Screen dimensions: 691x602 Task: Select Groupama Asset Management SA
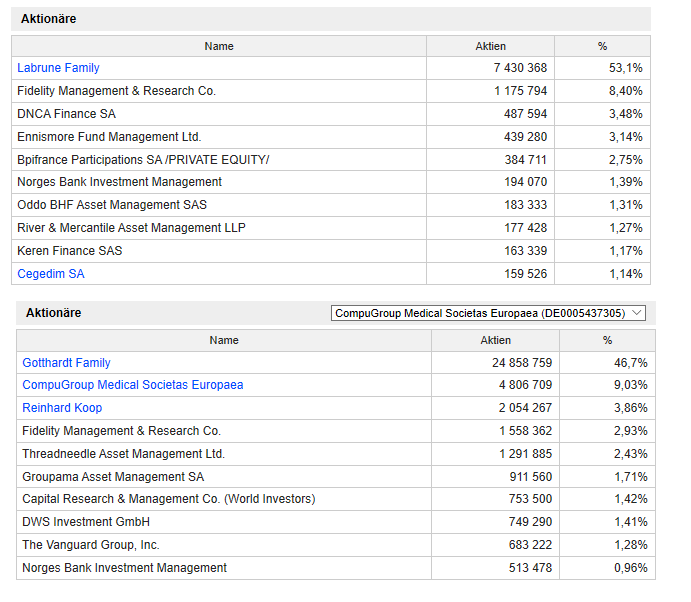point(113,477)
